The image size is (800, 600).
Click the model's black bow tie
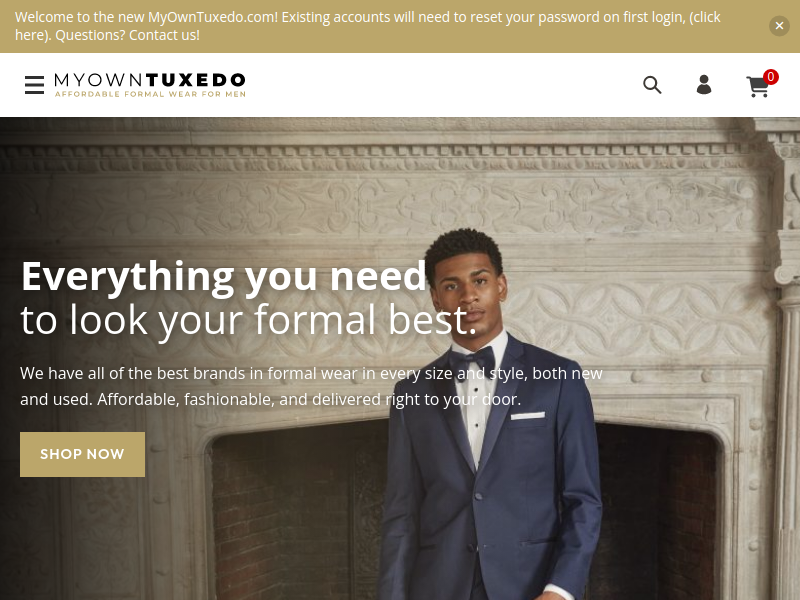473,360
